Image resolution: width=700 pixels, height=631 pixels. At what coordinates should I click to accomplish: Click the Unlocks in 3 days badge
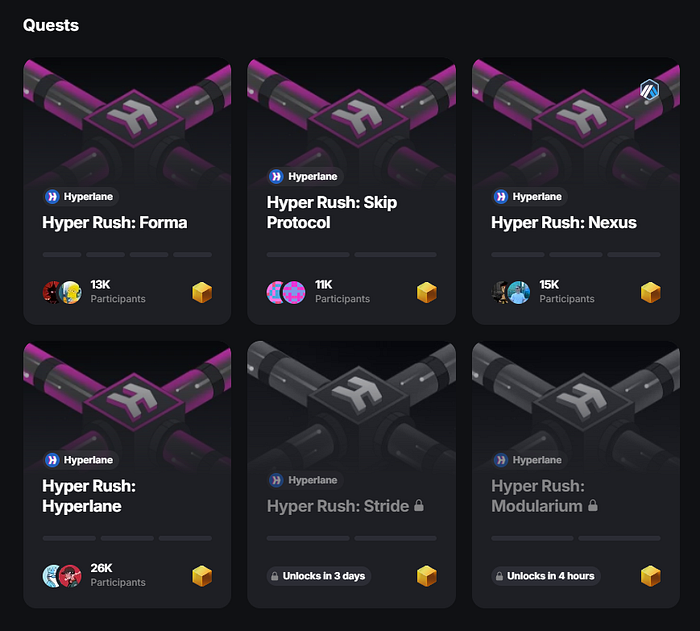[319, 576]
